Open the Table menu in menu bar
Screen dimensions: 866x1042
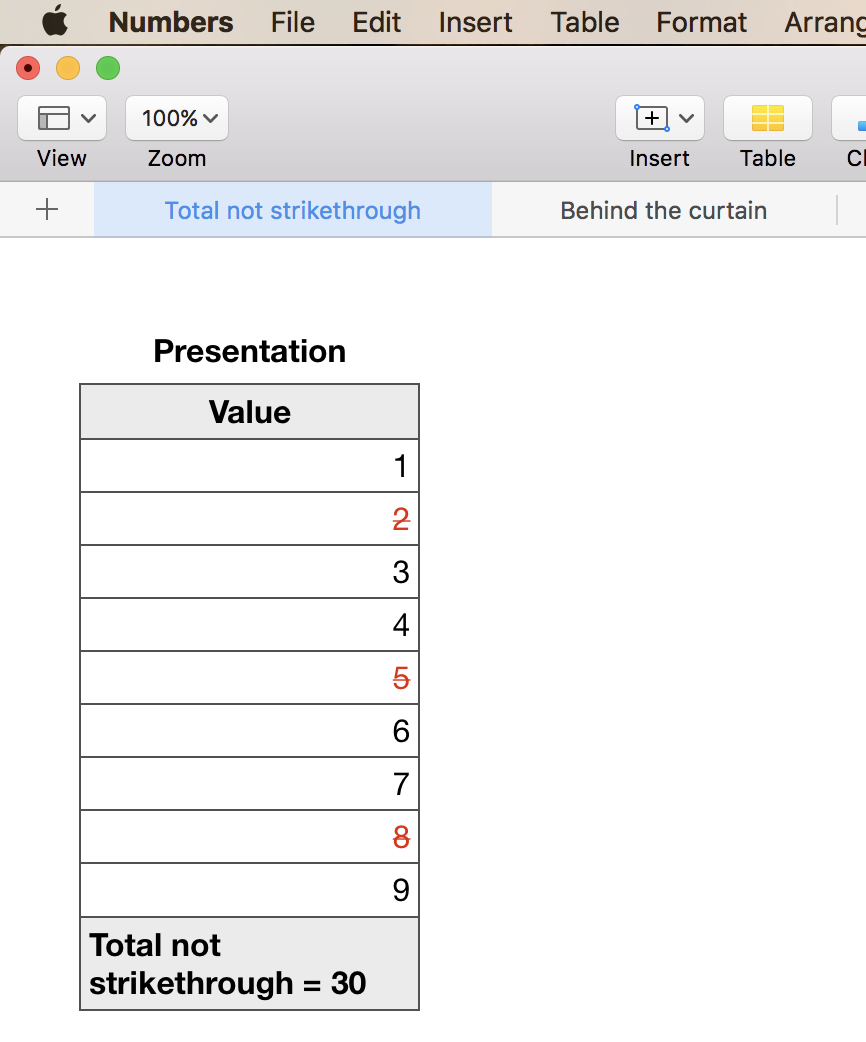tap(585, 22)
